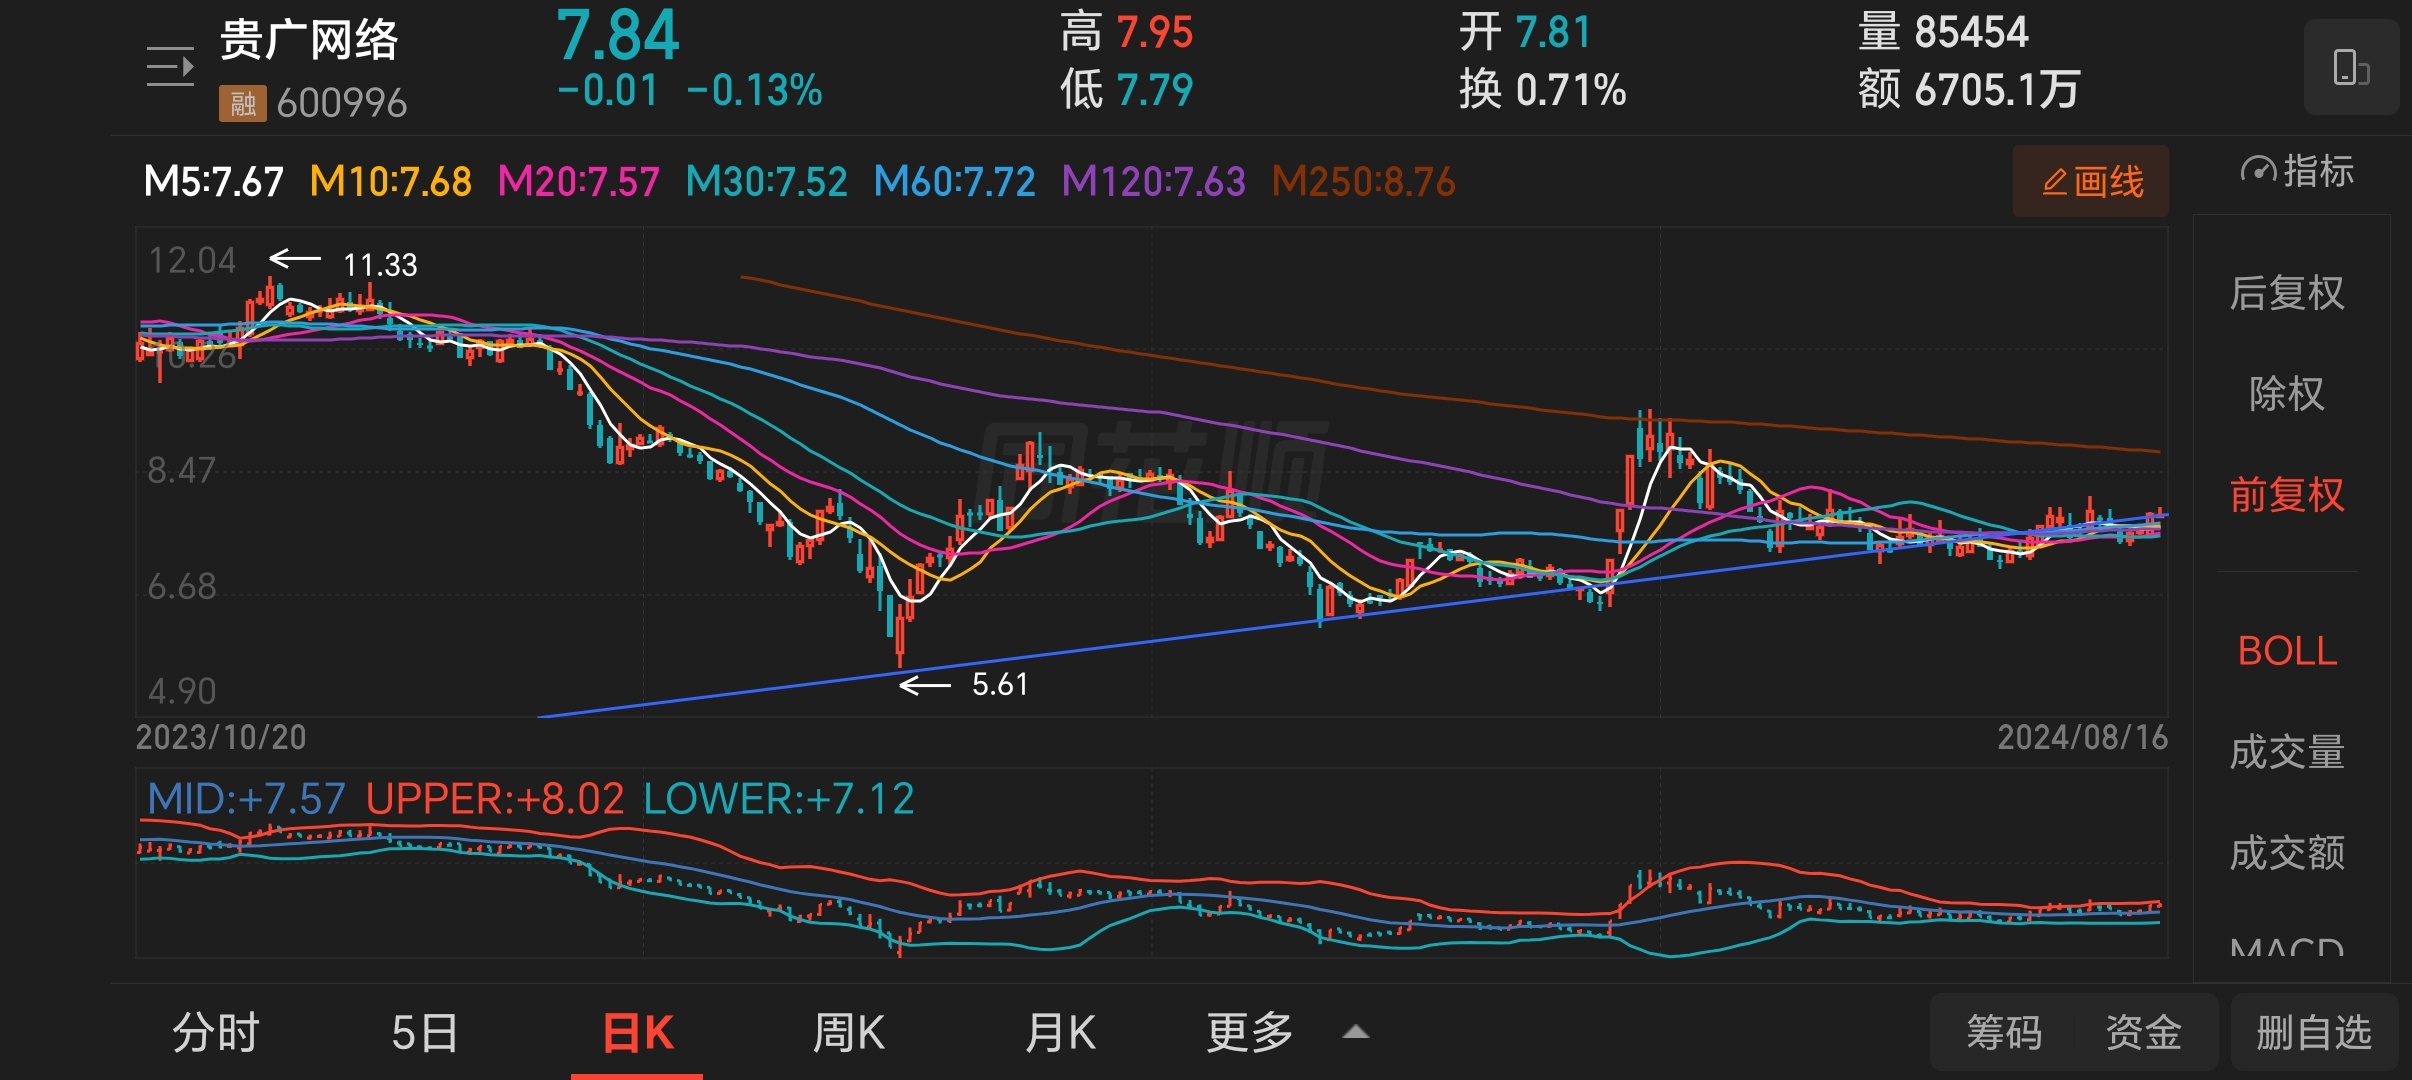Screen dimensions: 2412x1080
Task: Select 前复权 forward adjustment mode
Action: (x=2287, y=495)
